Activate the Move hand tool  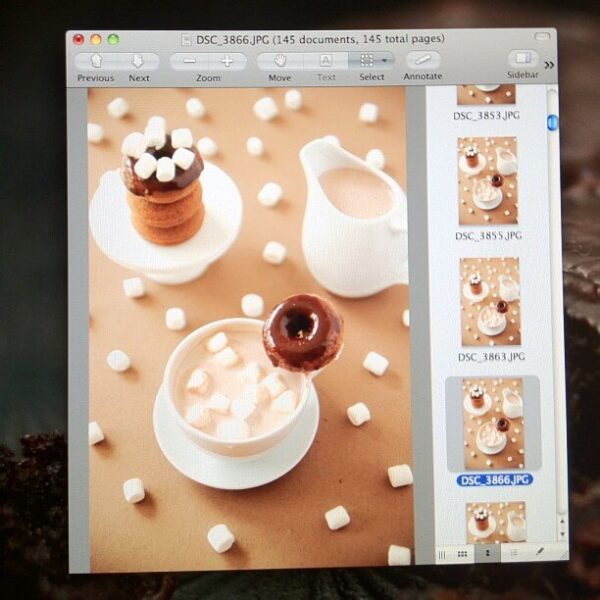coord(280,61)
